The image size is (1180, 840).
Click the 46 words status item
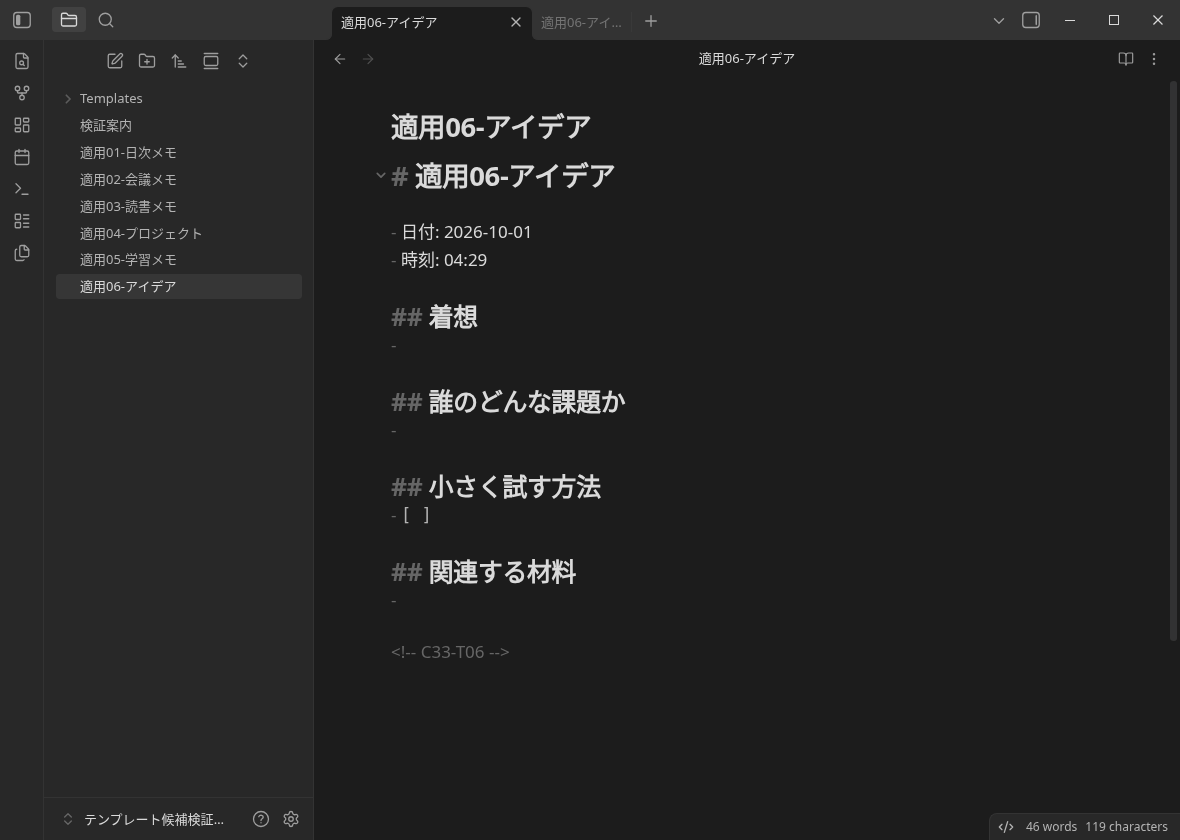(1051, 826)
